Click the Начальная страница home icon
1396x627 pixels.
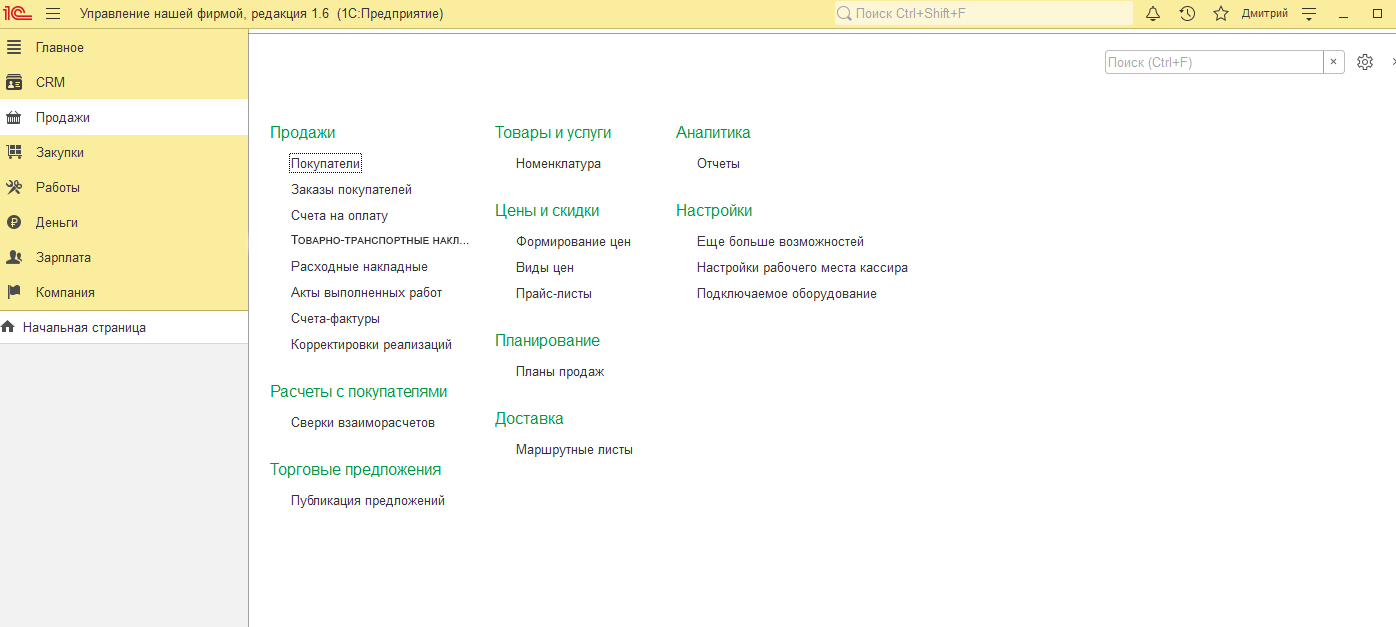pos(9,327)
